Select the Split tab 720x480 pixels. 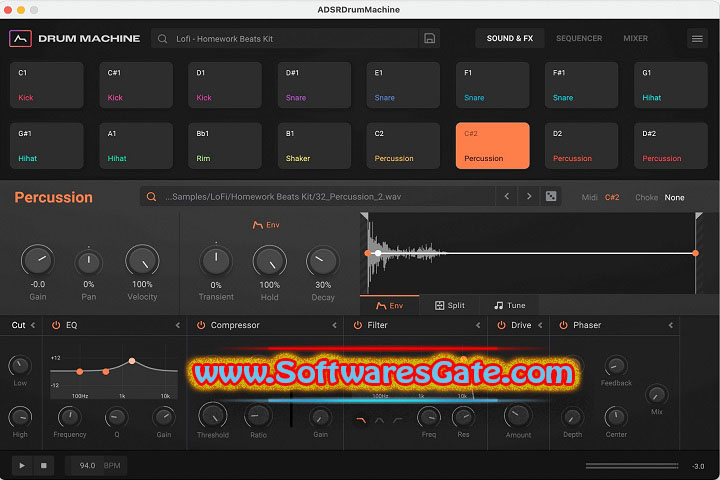point(450,305)
